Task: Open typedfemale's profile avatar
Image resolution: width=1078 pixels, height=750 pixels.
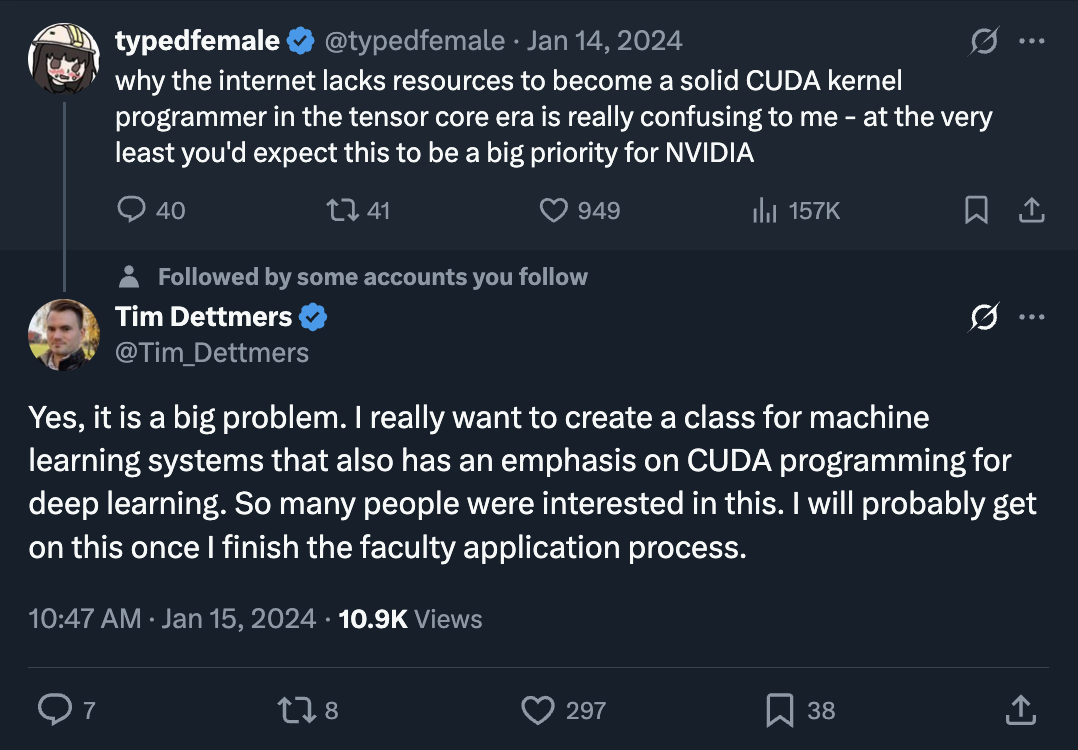Action: pos(64,58)
